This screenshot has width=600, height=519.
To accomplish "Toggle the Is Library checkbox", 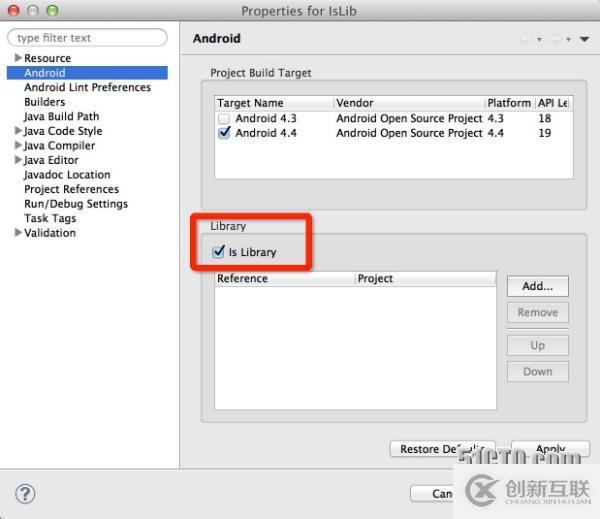I will 218,252.
